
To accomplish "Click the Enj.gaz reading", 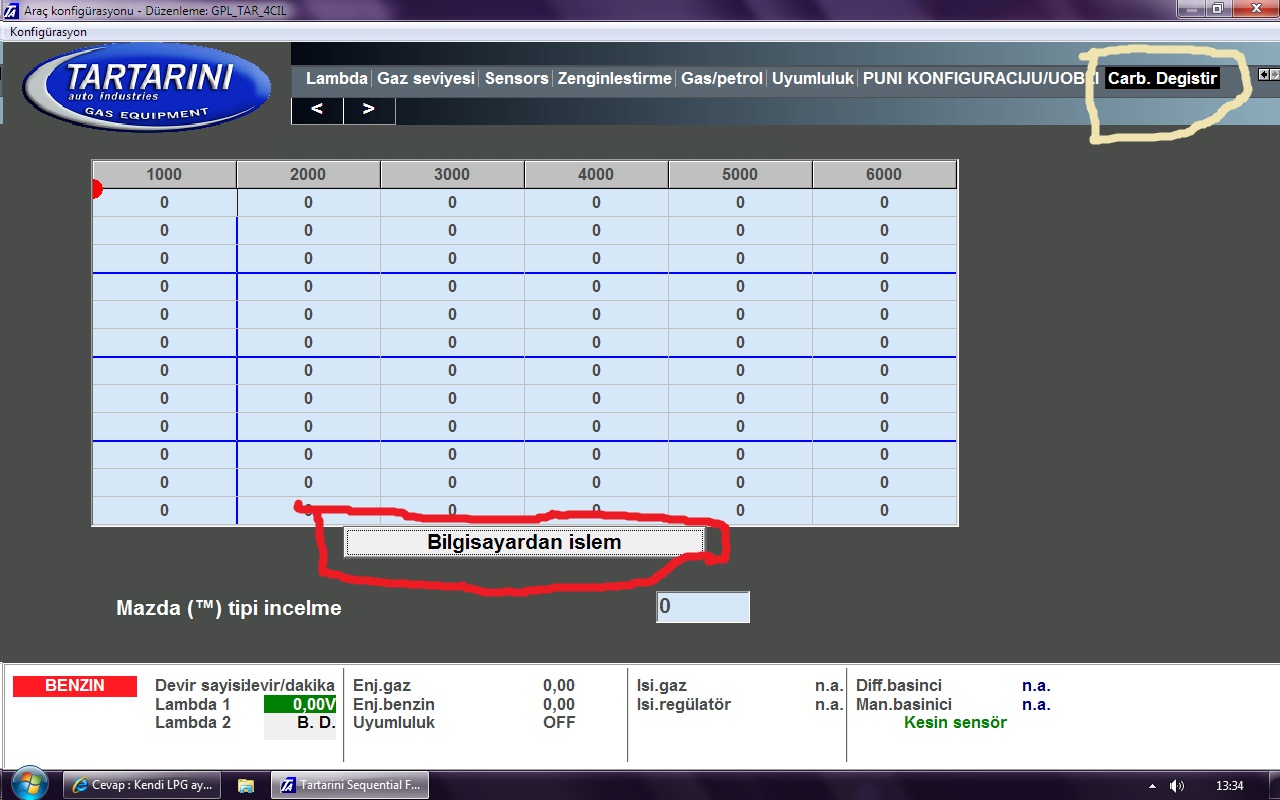I will pos(559,686).
